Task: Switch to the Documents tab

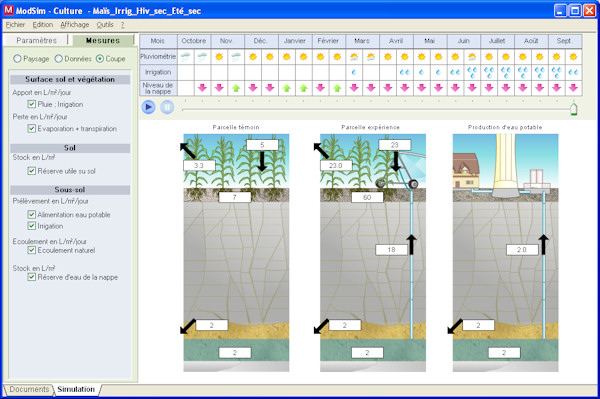Action: coord(29,389)
